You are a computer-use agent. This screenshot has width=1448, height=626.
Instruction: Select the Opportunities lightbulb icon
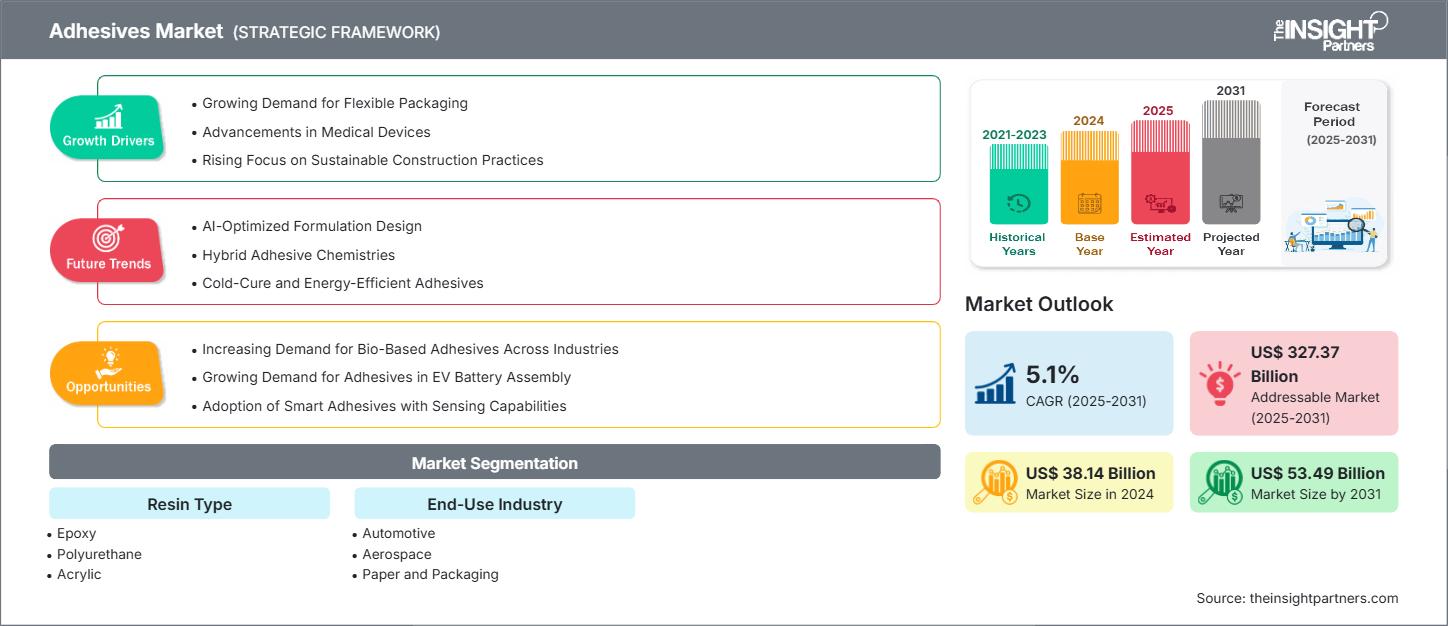click(x=110, y=363)
